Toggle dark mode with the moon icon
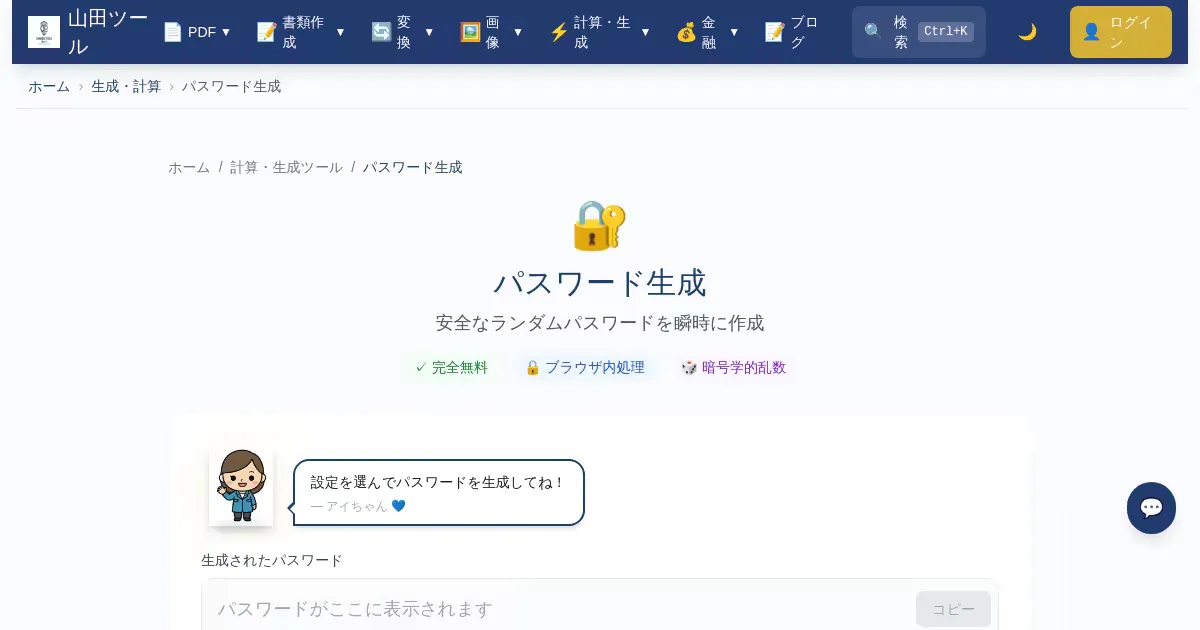The width and height of the screenshot is (1200, 630). (x=1027, y=32)
